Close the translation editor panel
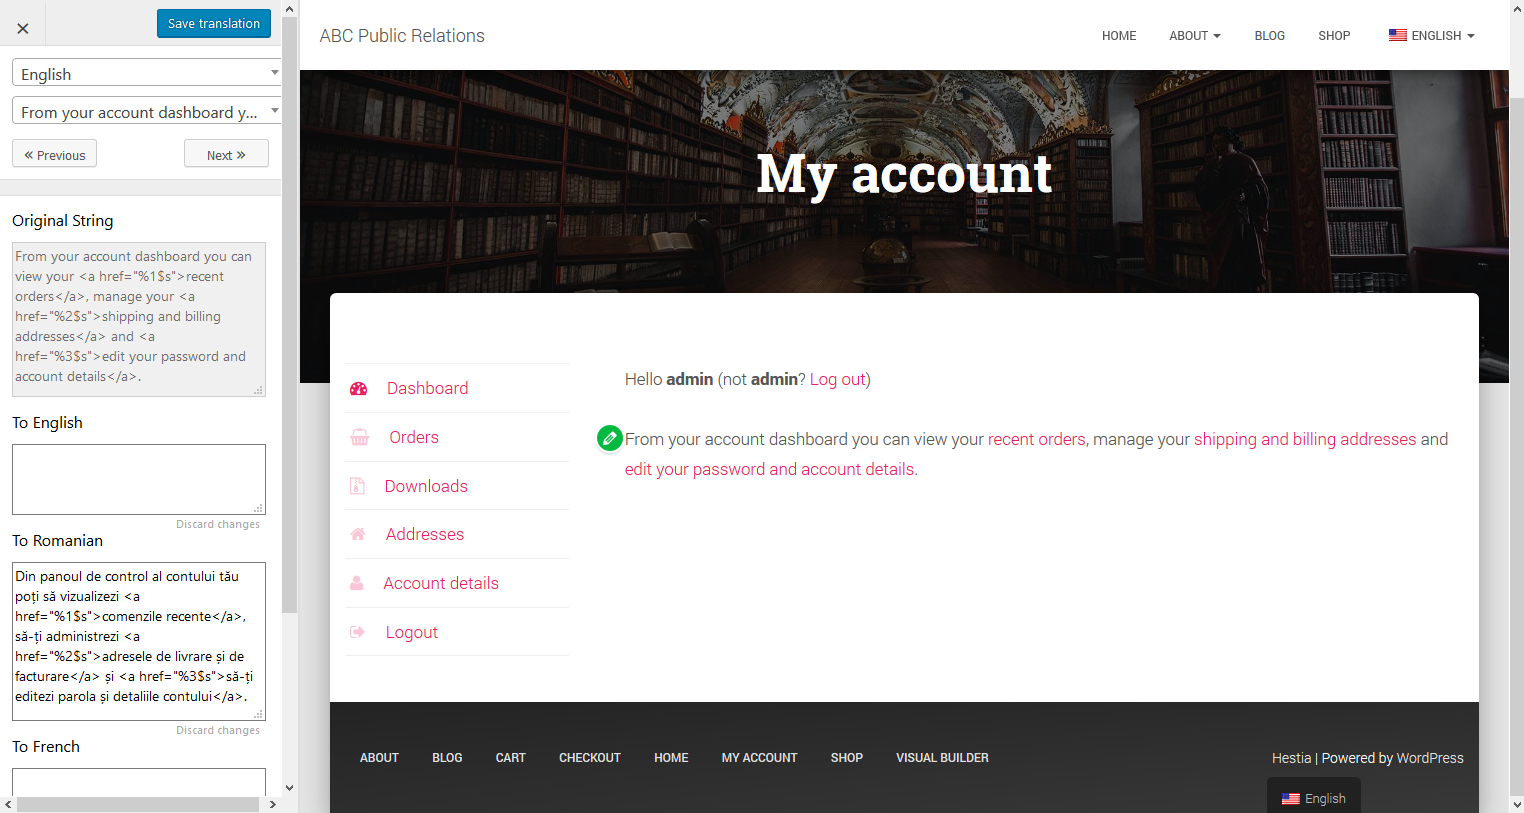Screen dimensions: 1524x813 tap(23, 29)
